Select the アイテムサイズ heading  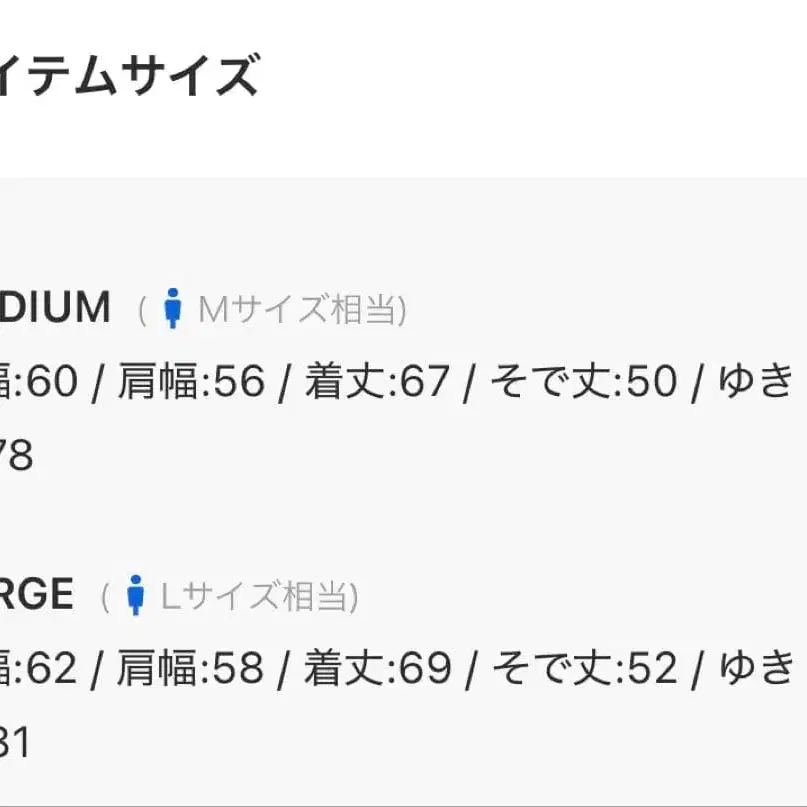(x=129, y=76)
